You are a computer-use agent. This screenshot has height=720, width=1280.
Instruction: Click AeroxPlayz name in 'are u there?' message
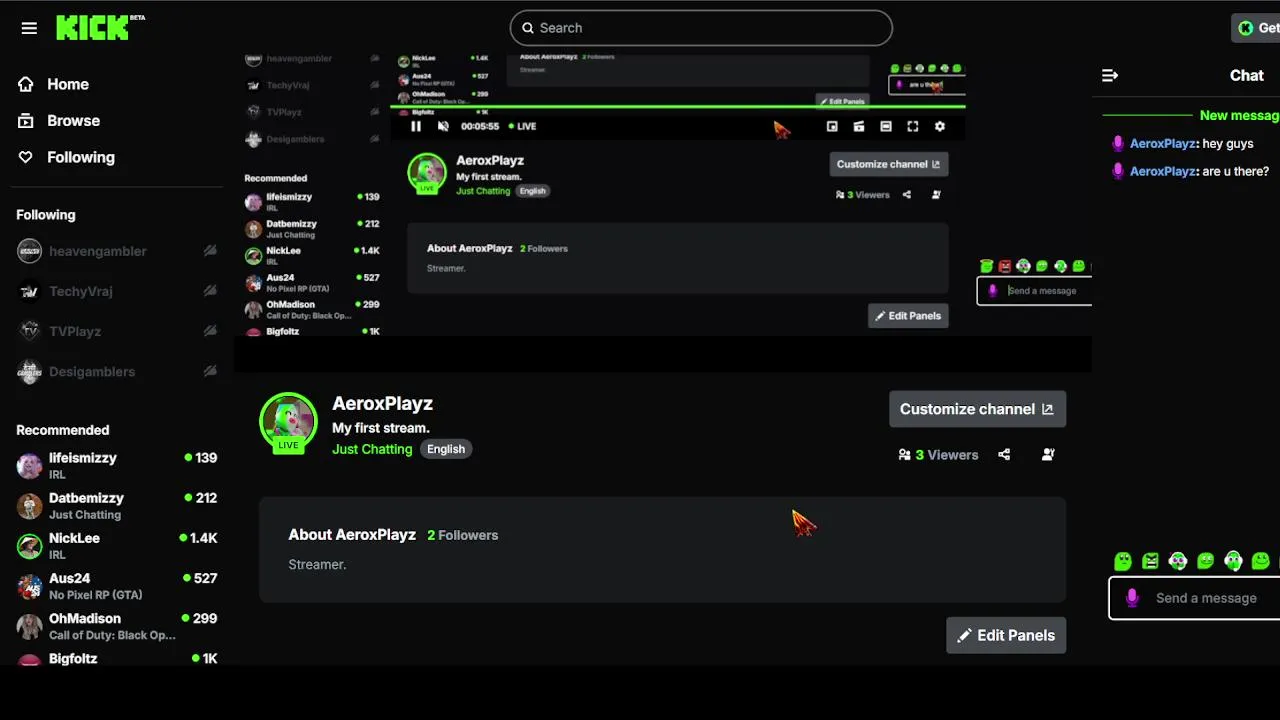click(x=1163, y=172)
